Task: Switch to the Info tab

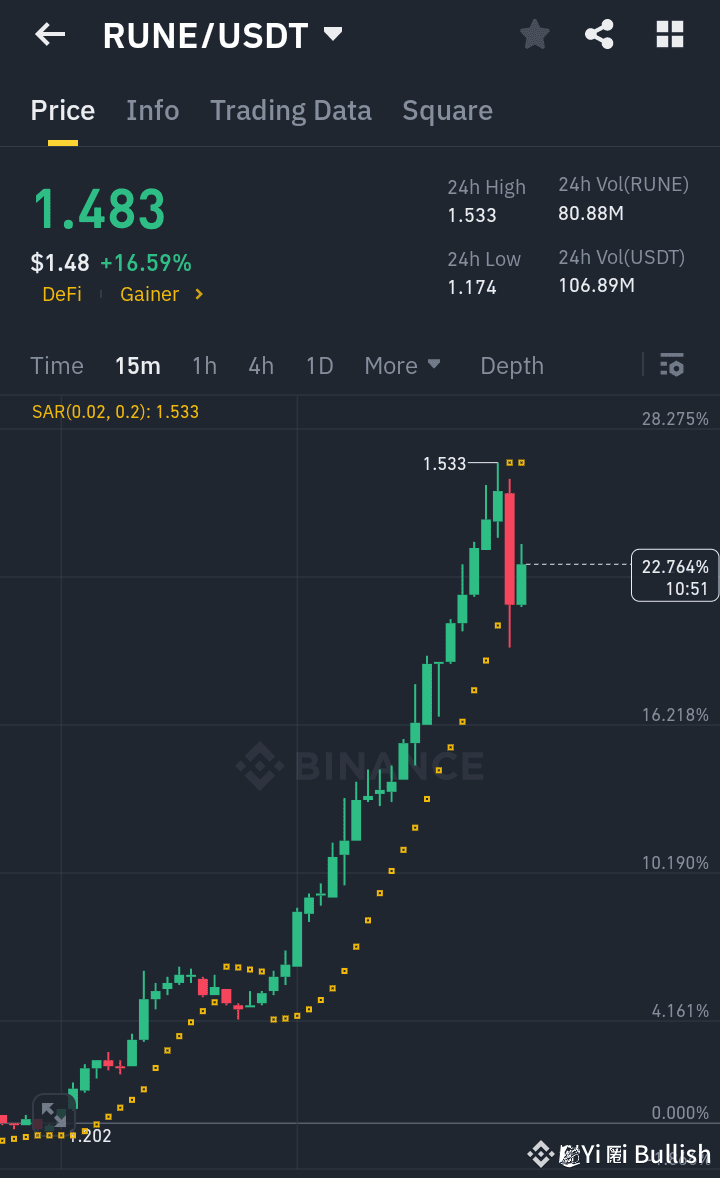Action: click(x=152, y=110)
